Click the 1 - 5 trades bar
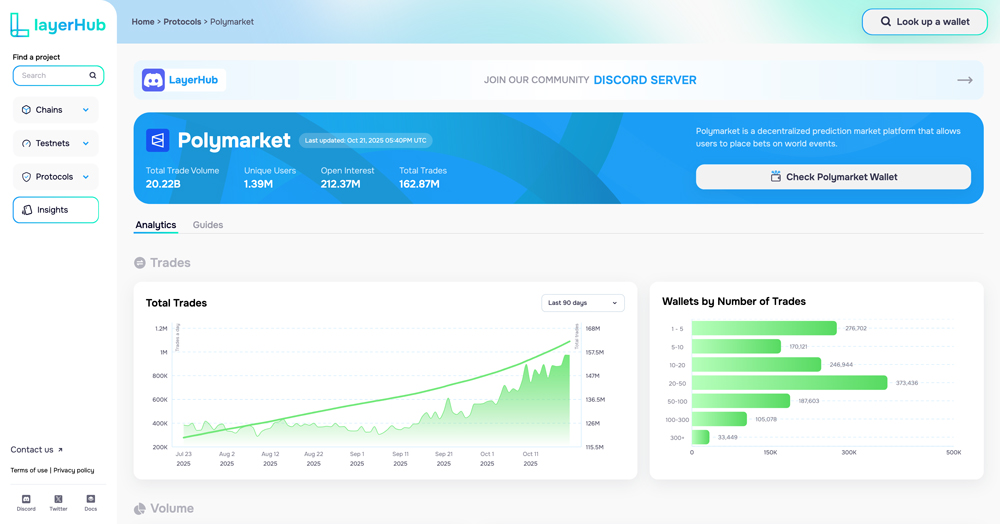1000x524 pixels. click(764, 328)
